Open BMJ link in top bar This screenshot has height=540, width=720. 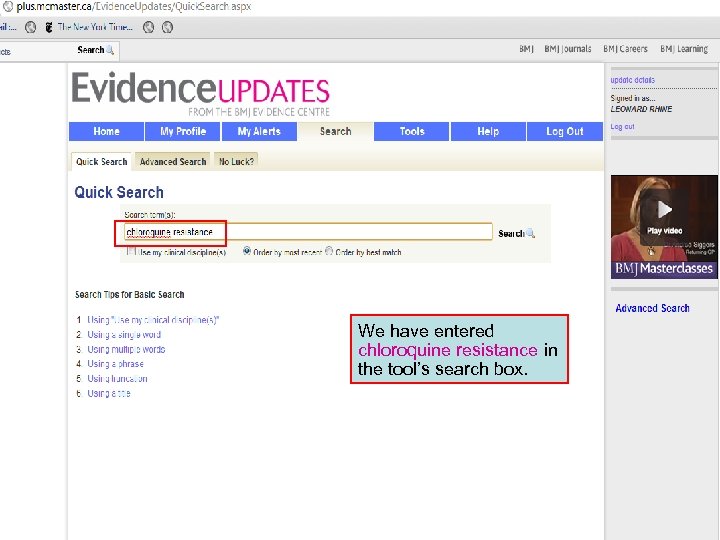coord(526,49)
